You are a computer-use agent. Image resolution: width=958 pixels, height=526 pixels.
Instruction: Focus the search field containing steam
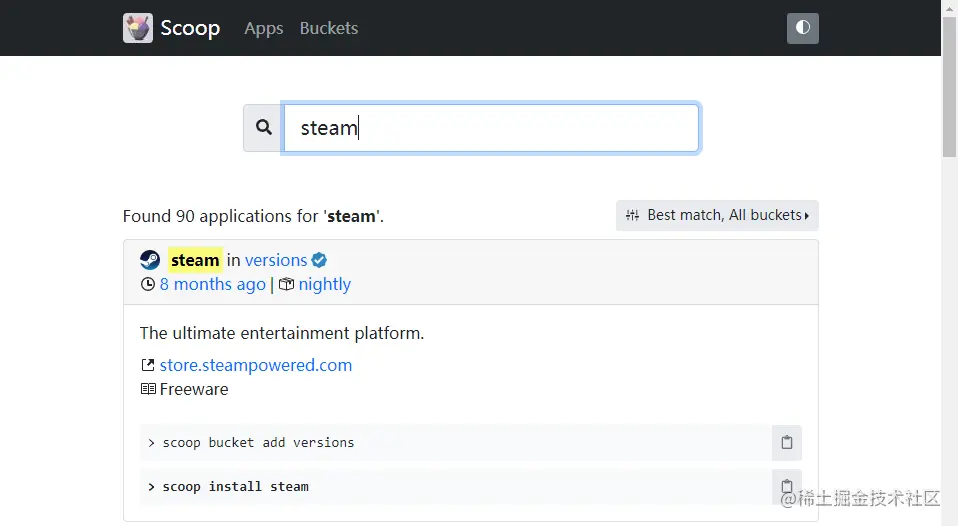pyautogui.click(x=491, y=128)
